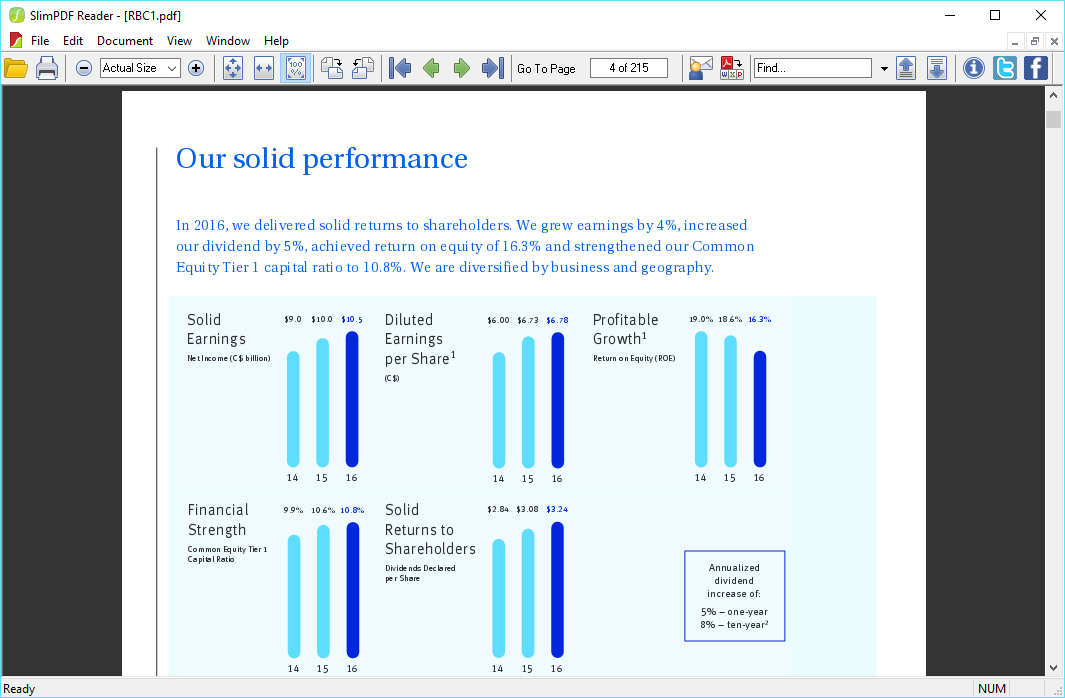The image size is (1065, 698).
Task: View document information
Action: coord(973,67)
